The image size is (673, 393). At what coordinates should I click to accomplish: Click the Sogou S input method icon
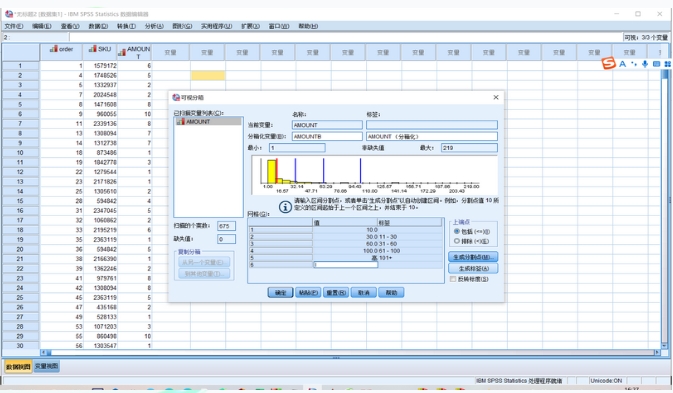pyautogui.click(x=608, y=63)
